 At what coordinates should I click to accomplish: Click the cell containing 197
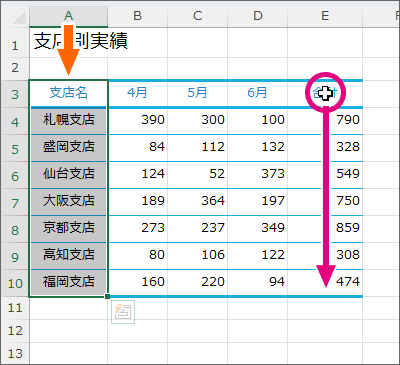pyautogui.click(x=258, y=202)
